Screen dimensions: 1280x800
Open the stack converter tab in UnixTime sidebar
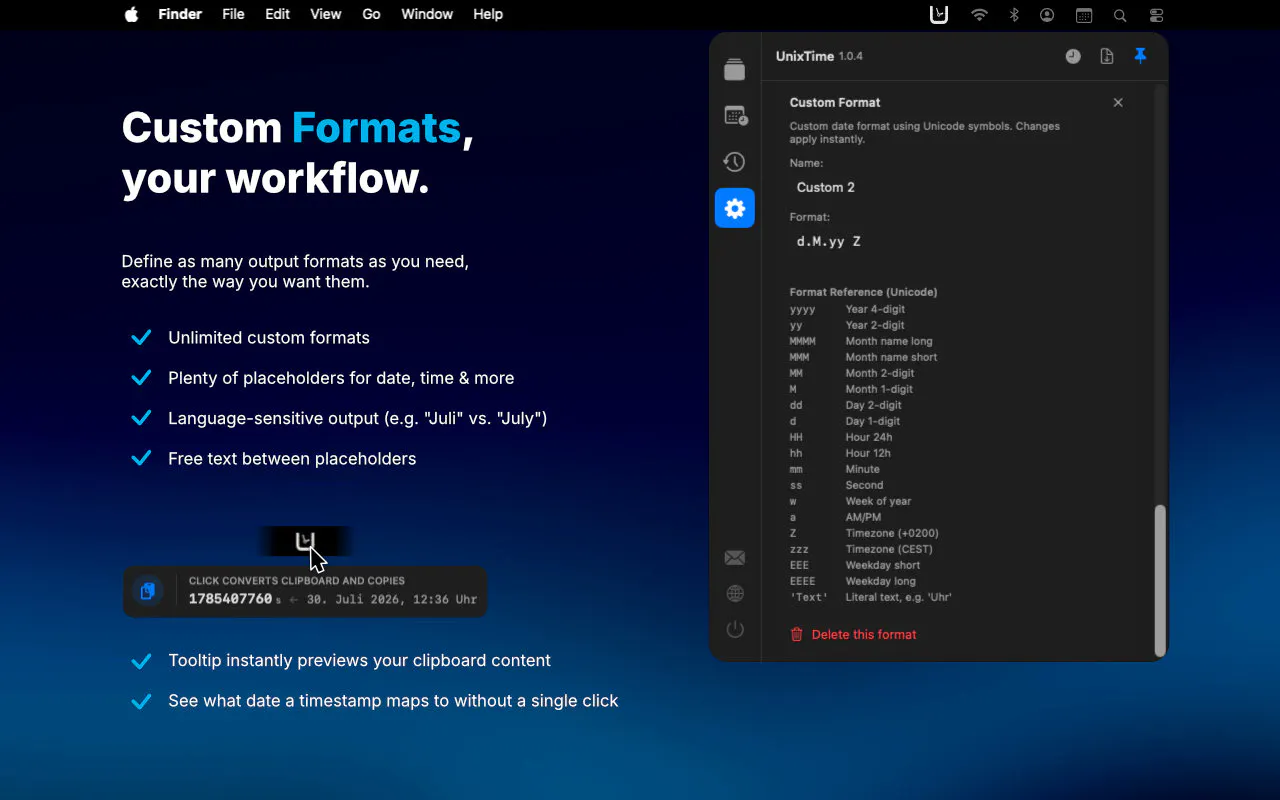735,69
